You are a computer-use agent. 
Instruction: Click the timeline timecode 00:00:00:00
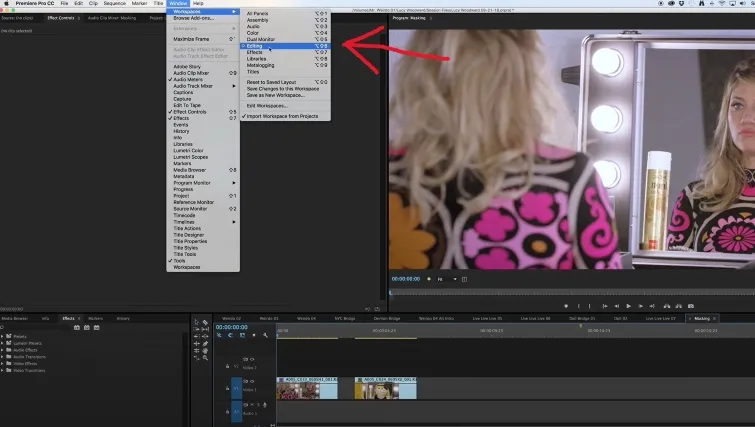tap(232, 327)
